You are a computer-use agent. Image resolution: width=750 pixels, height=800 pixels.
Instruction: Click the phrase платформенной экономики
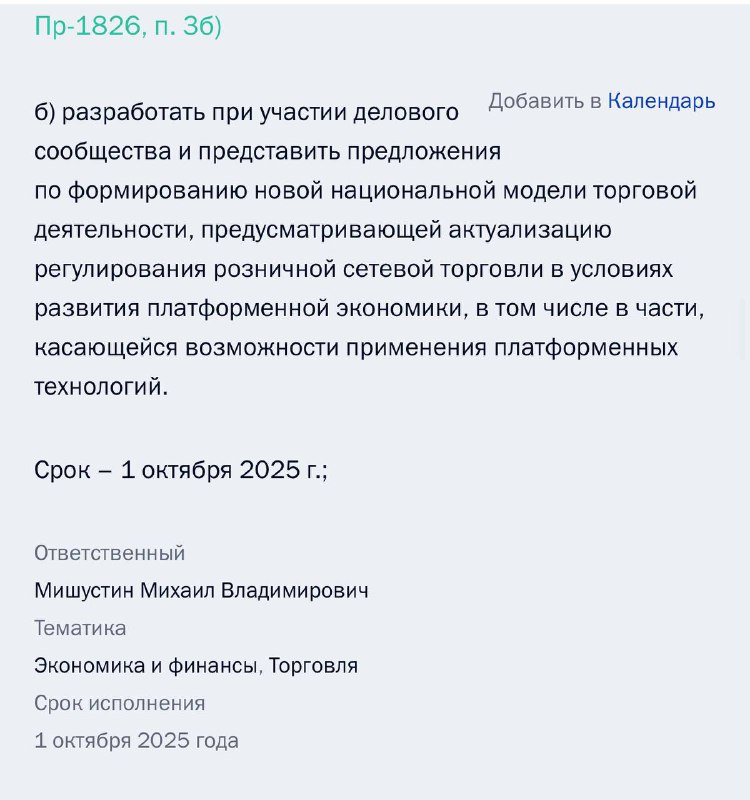(x=304, y=308)
